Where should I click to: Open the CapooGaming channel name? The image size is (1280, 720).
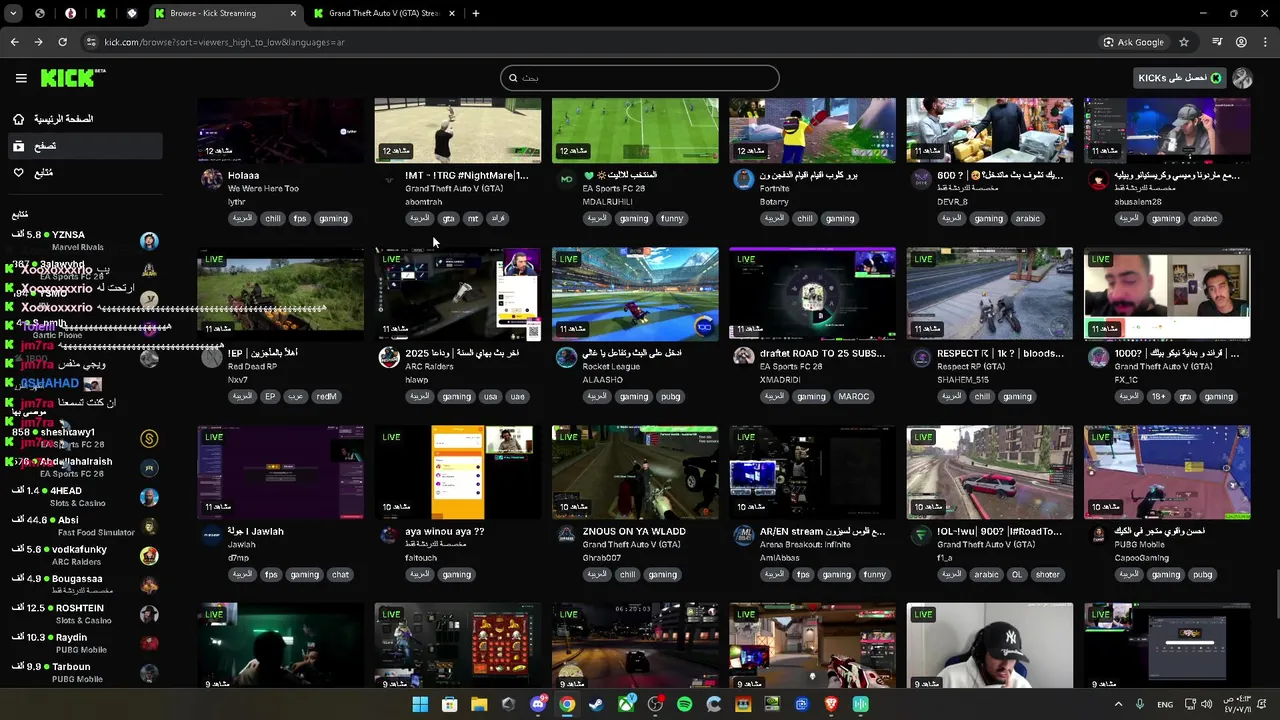point(1141,558)
